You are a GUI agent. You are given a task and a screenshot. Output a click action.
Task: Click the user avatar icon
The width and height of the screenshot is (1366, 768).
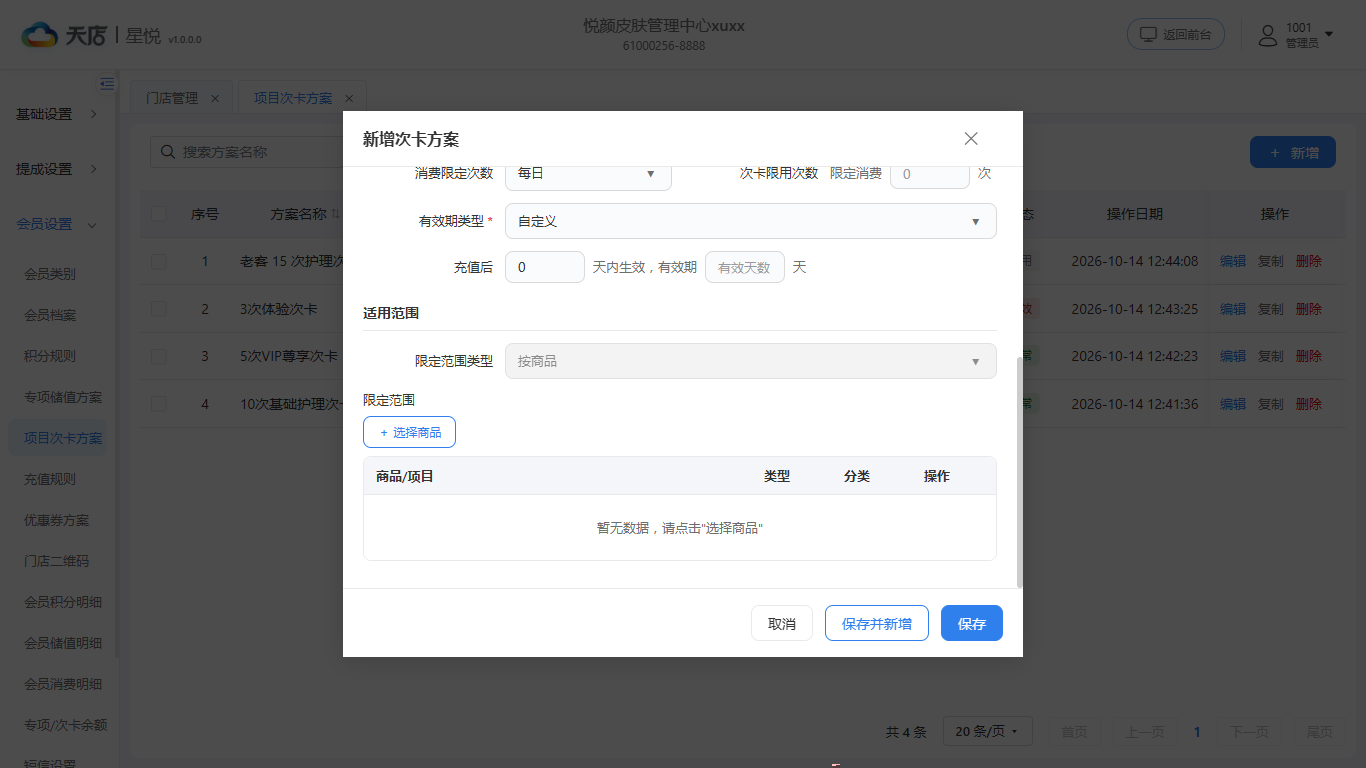coord(1268,35)
